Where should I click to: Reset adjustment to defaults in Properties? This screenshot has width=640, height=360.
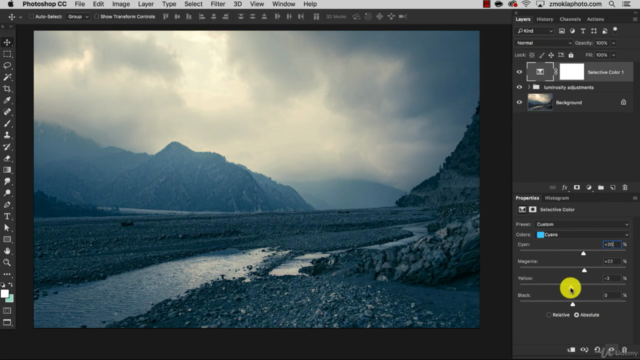click(598, 350)
